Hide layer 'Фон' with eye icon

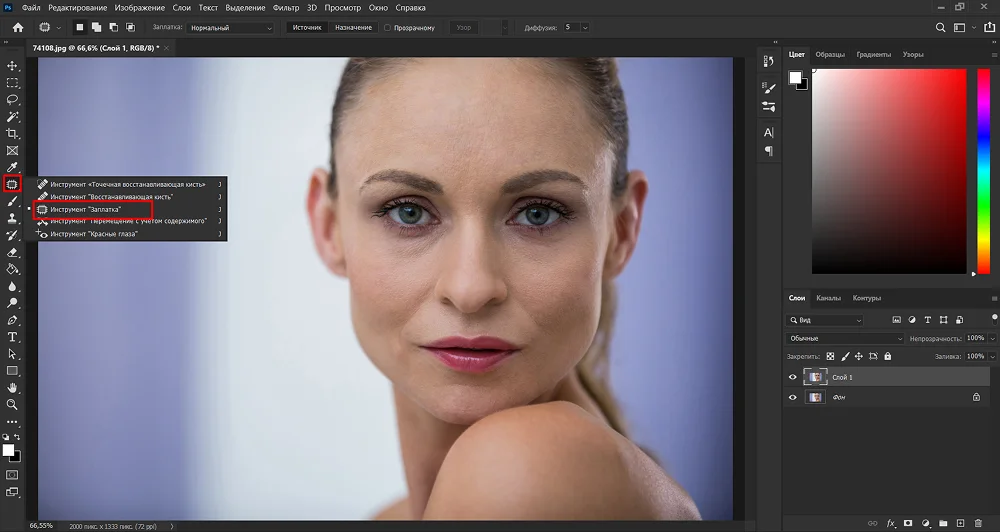click(793, 397)
